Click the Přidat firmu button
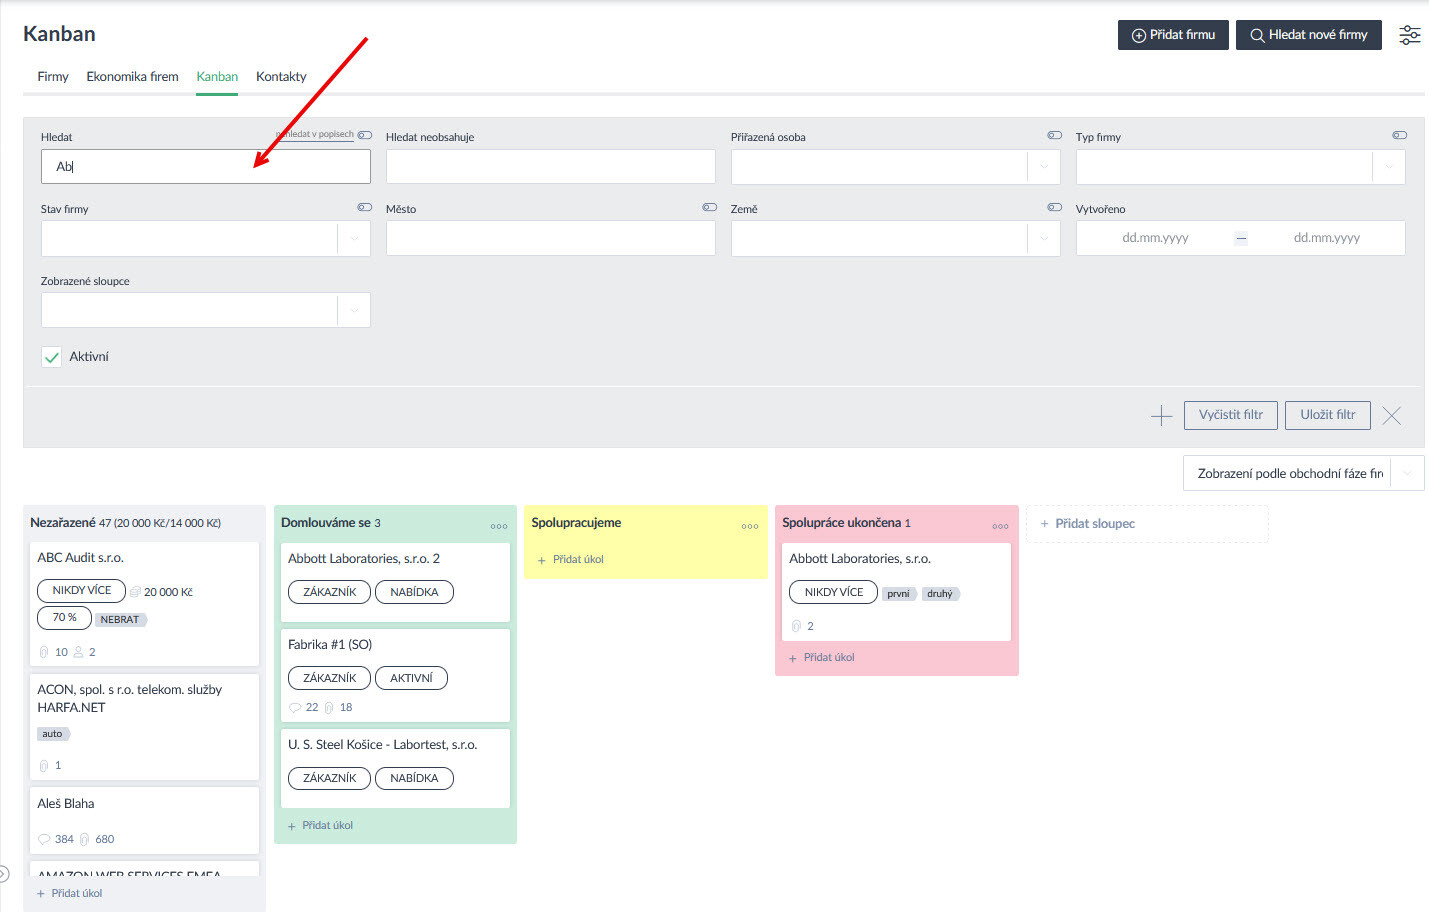The width and height of the screenshot is (1429, 912). coord(1173,35)
